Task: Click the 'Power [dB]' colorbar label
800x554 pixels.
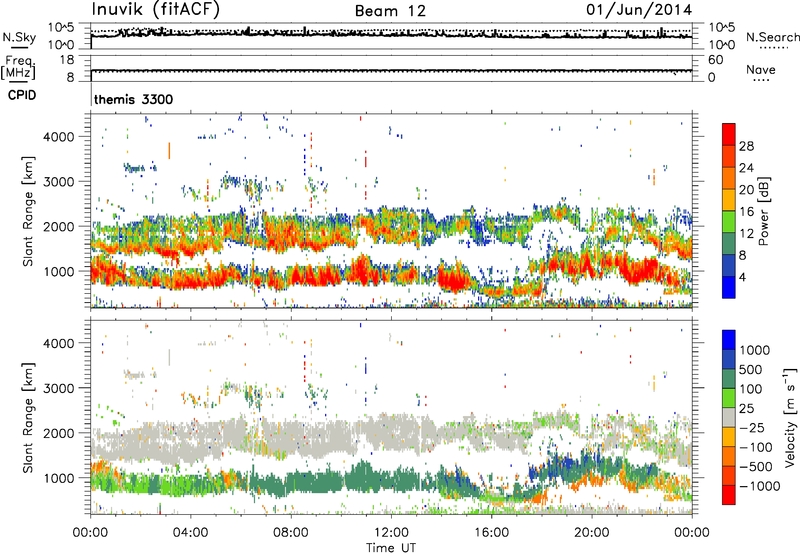Action: pos(764,211)
